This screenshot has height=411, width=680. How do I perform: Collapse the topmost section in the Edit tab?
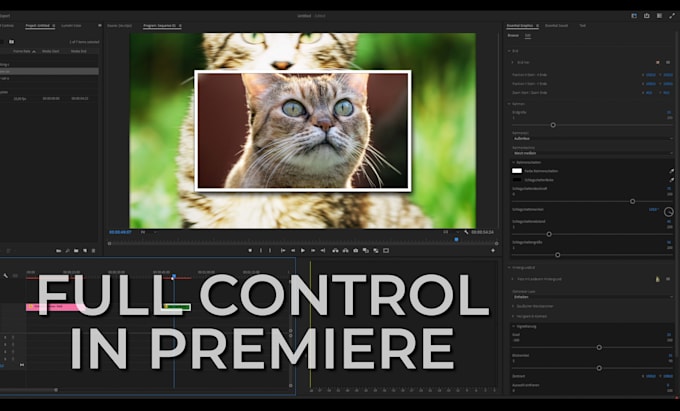509,51
